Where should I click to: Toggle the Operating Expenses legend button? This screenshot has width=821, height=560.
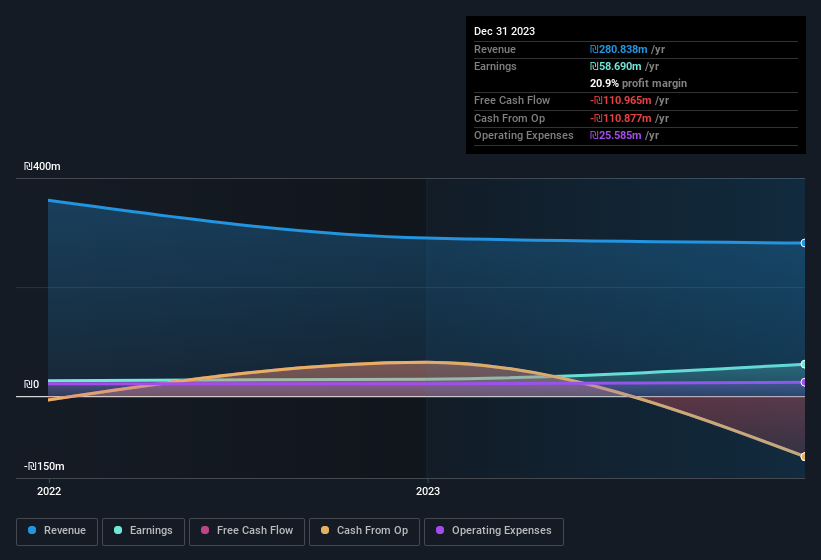[494, 531]
